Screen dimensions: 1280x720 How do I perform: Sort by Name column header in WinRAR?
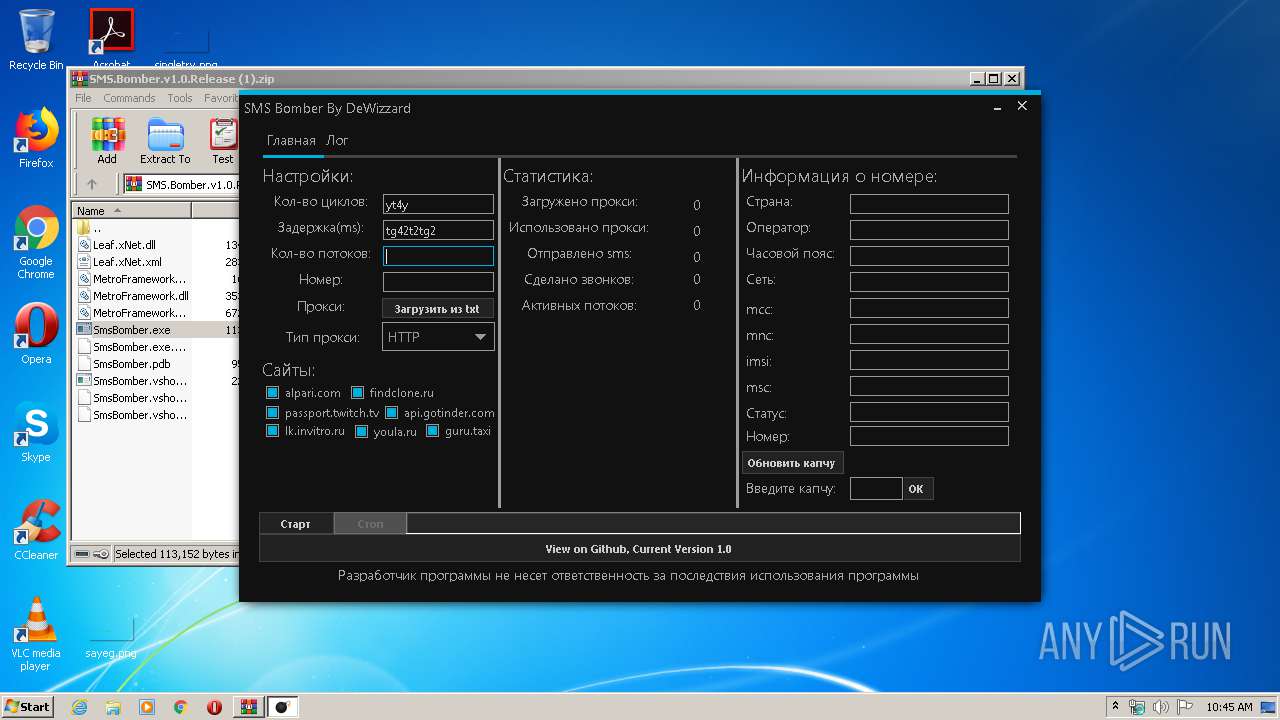(x=132, y=211)
